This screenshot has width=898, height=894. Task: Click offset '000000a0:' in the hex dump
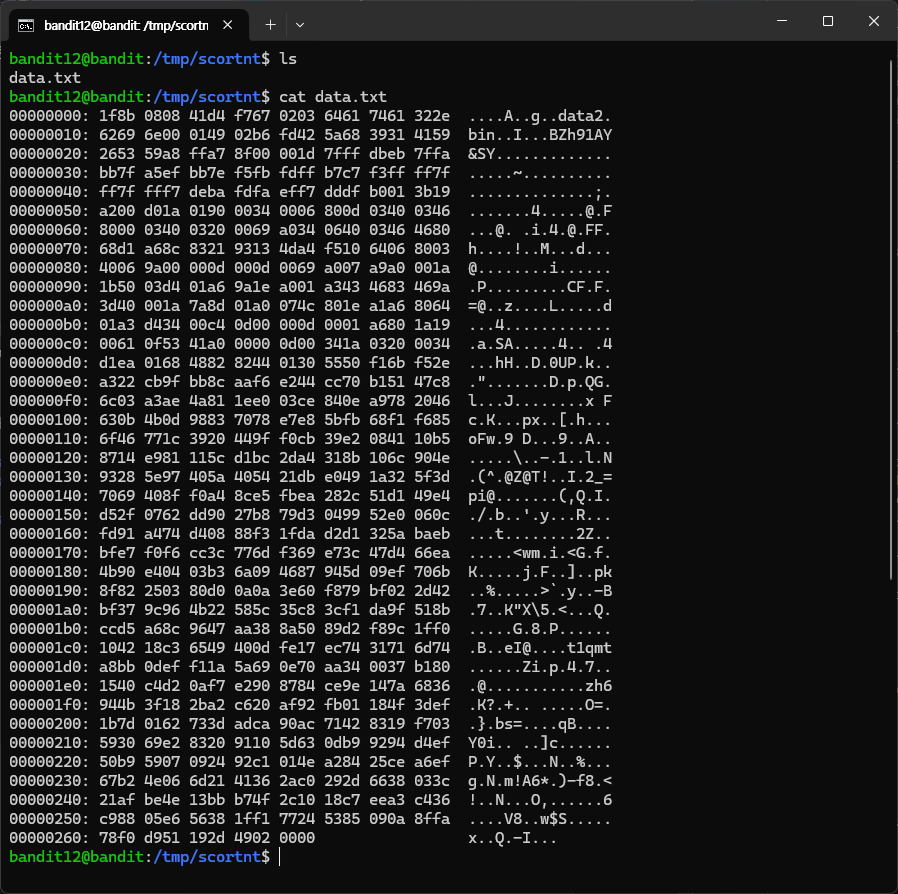click(x=49, y=306)
